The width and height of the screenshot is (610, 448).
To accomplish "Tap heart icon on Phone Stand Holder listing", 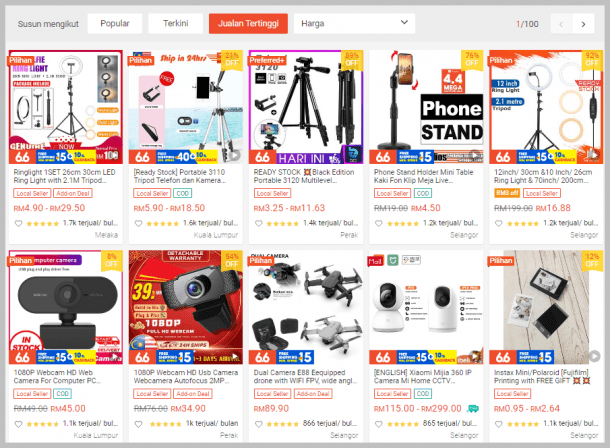I will pos(379,224).
